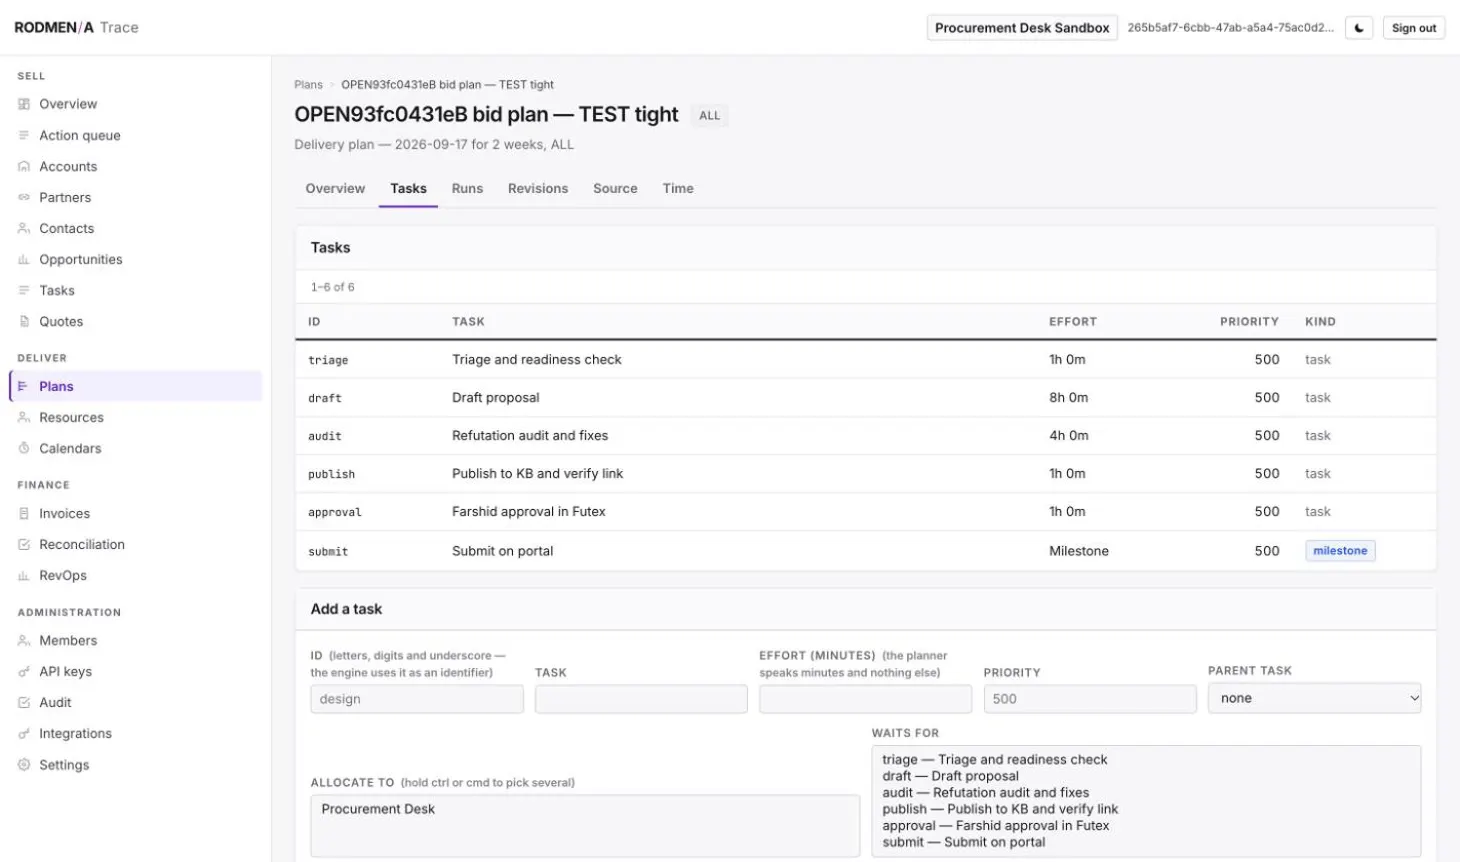Click the Opportunities chart icon
This screenshot has width=1460, height=862.
24,259
